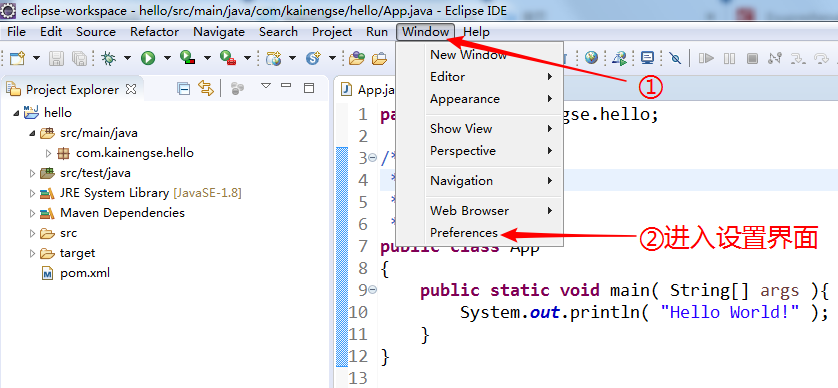Click the New file wizard icon
This screenshot has height=388, width=838.
[x=18, y=58]
